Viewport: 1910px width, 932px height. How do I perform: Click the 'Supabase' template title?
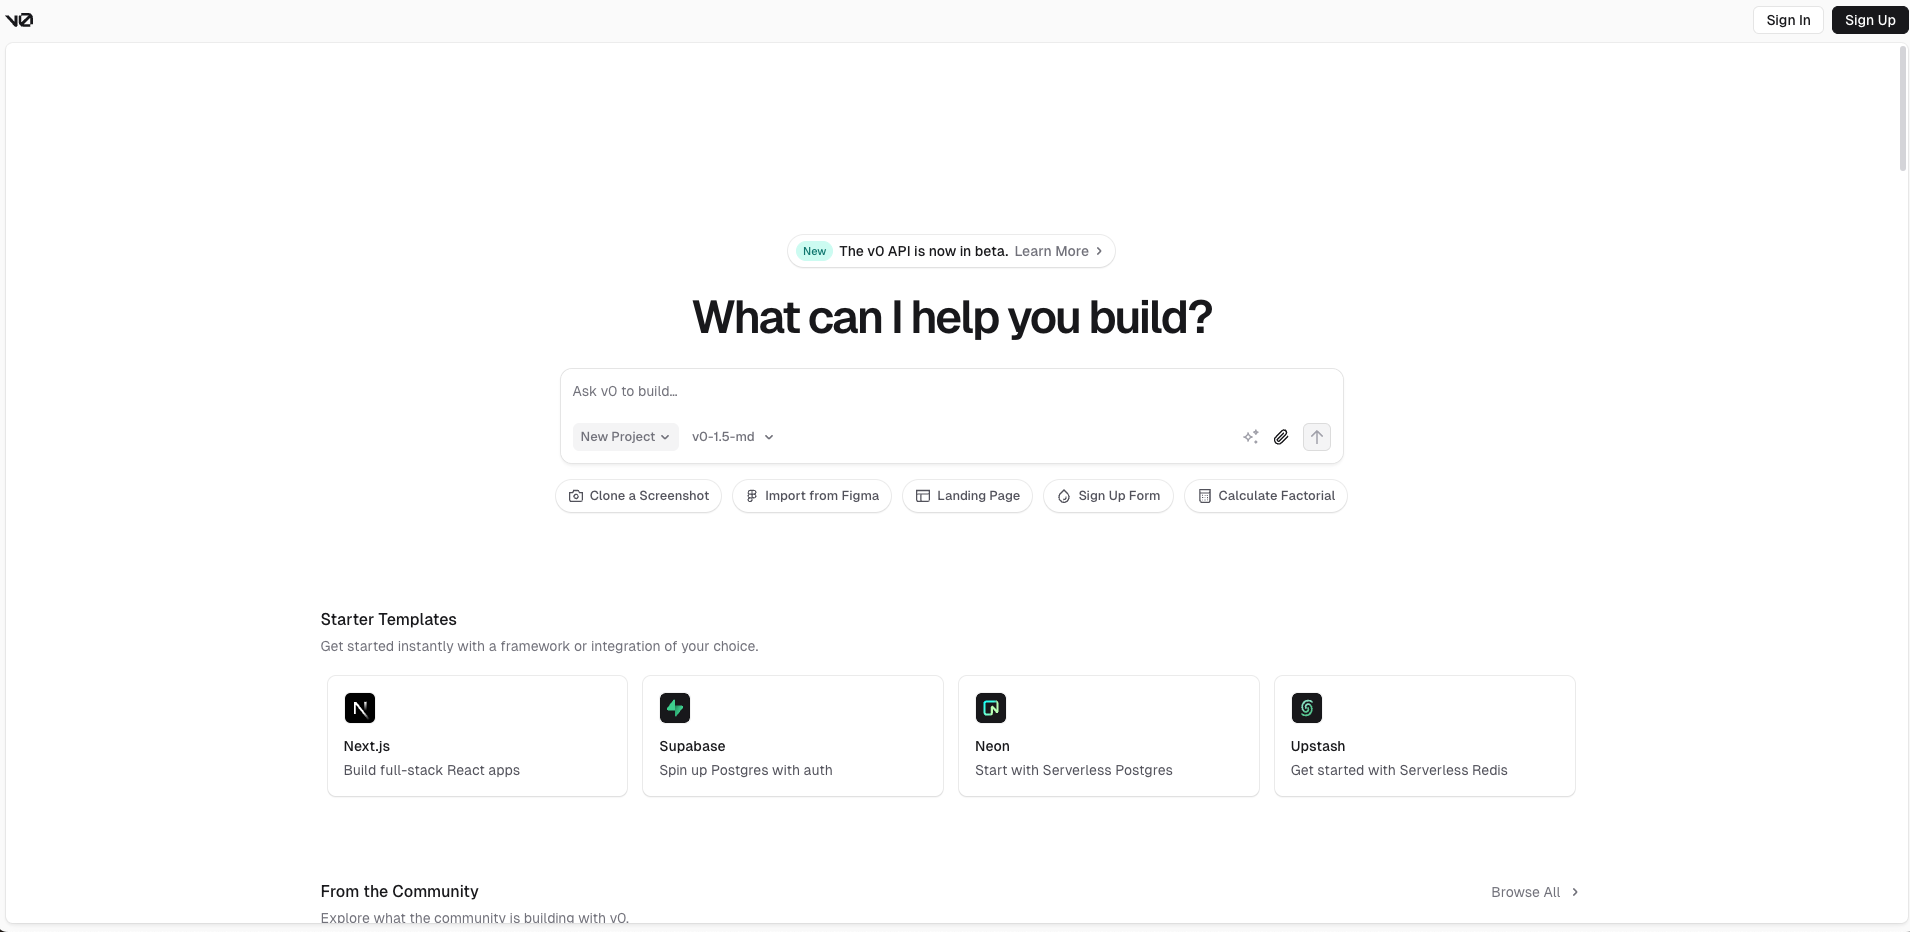pyautogui.click(x=692, y=746)
